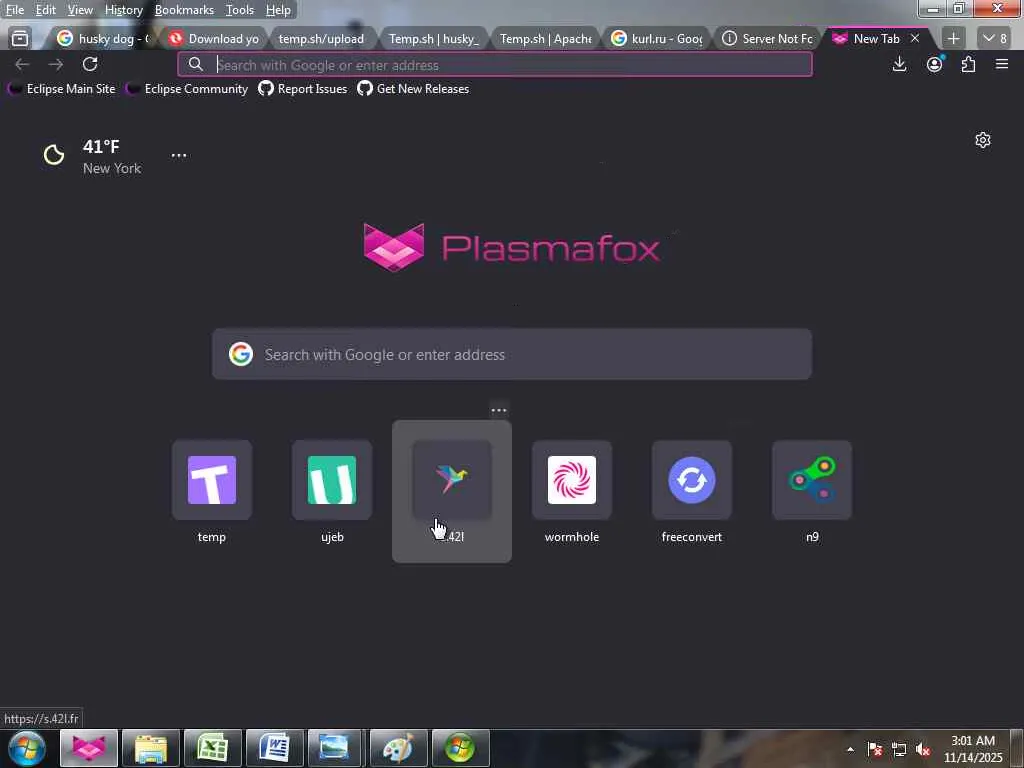Open the Get New Releases bookmark
The width and height of the screenshot is (1024, 768).
[x=413, y=89]
